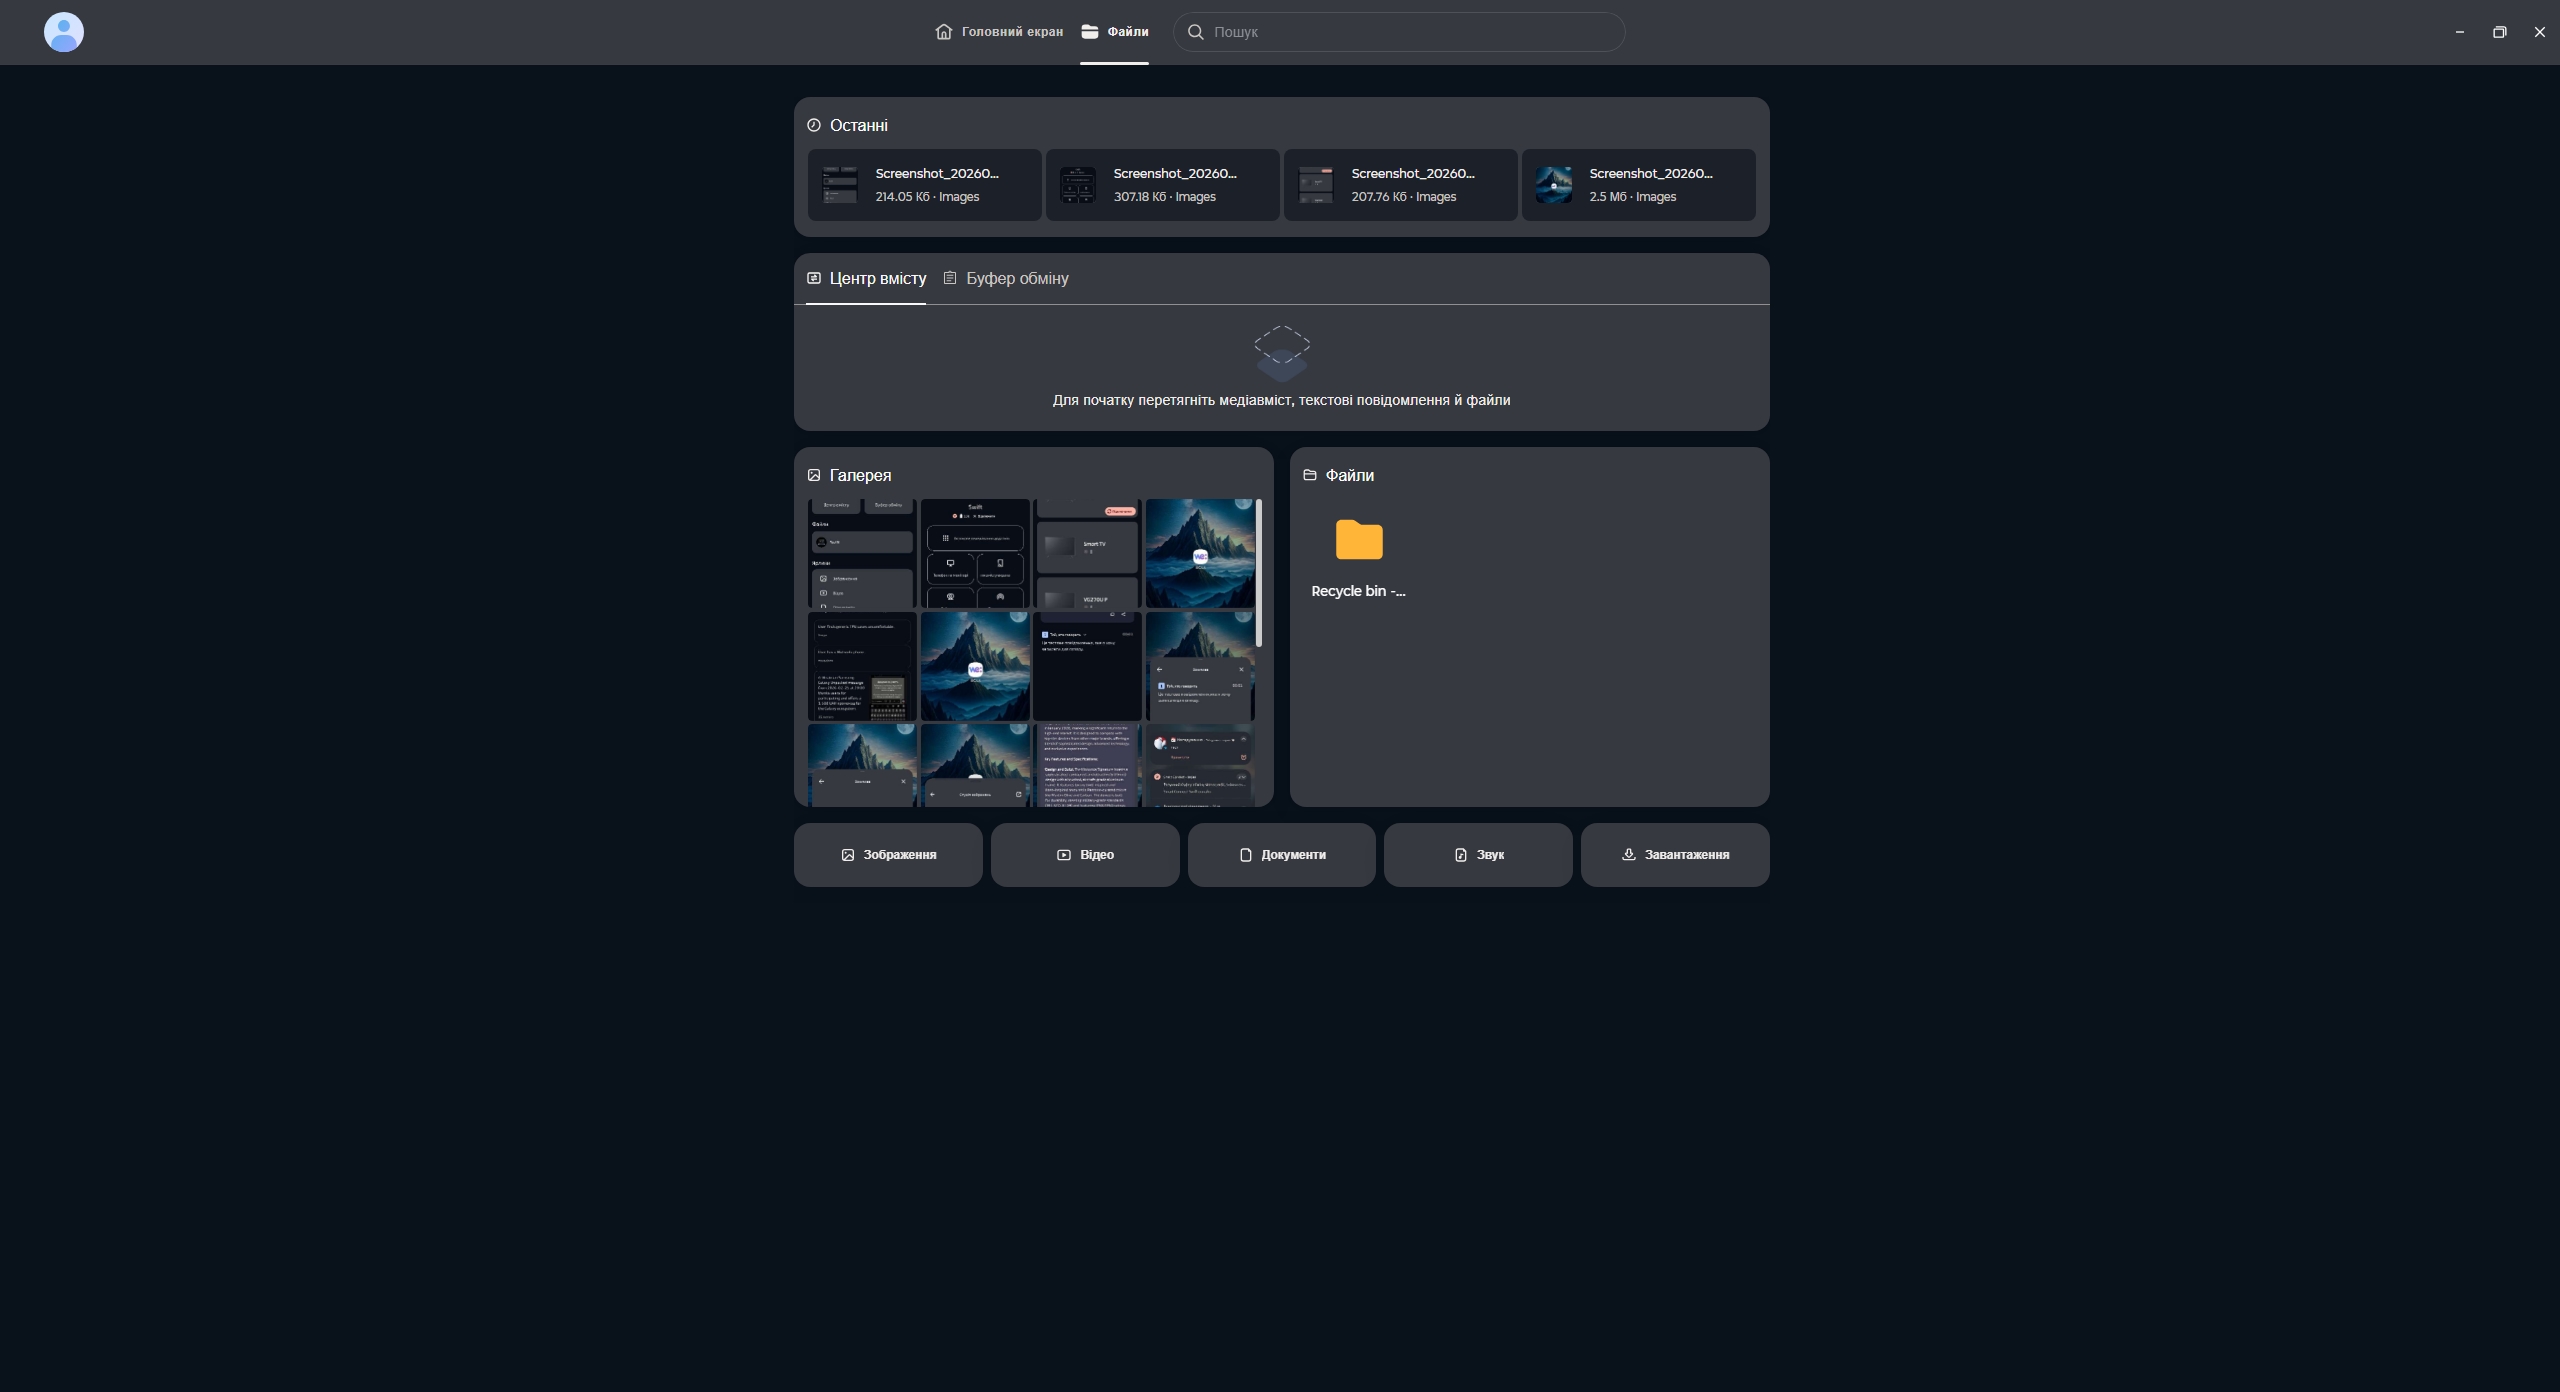This screenshot has height=1392, width=2560.
Task: Click the Файли panel header icon
Action: point(1310,475)
